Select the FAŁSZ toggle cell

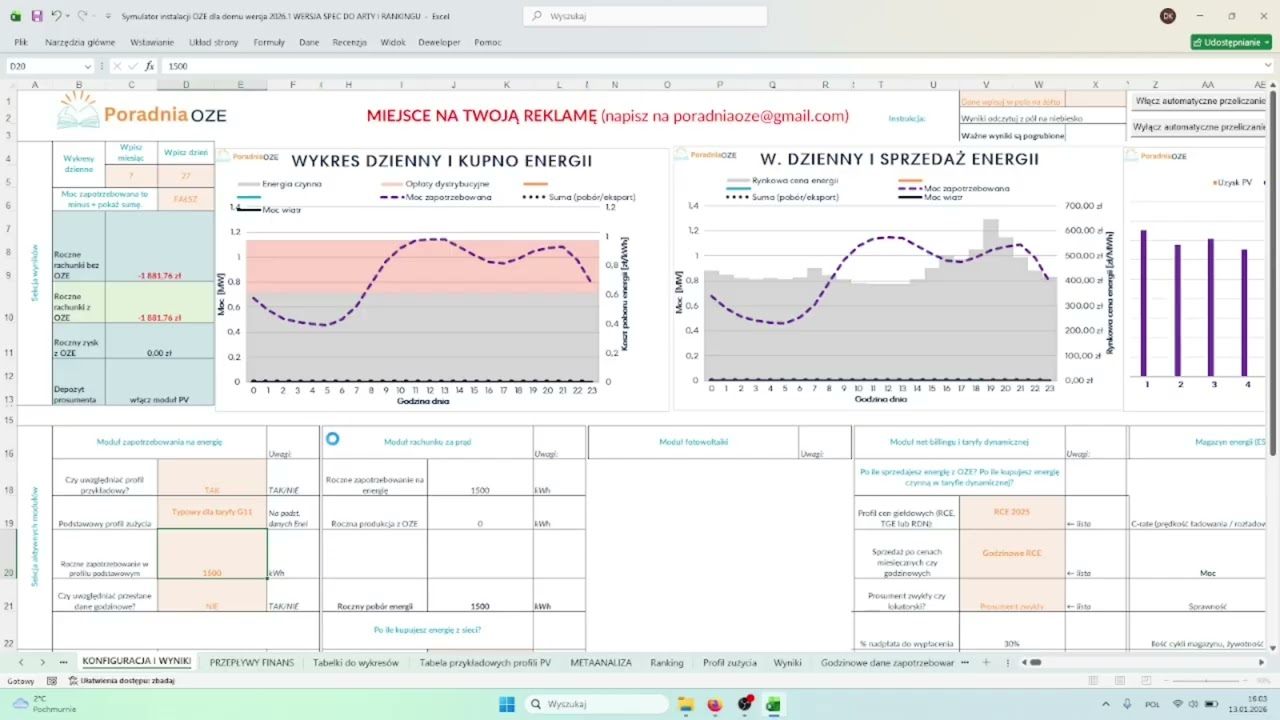pos(186,199)
